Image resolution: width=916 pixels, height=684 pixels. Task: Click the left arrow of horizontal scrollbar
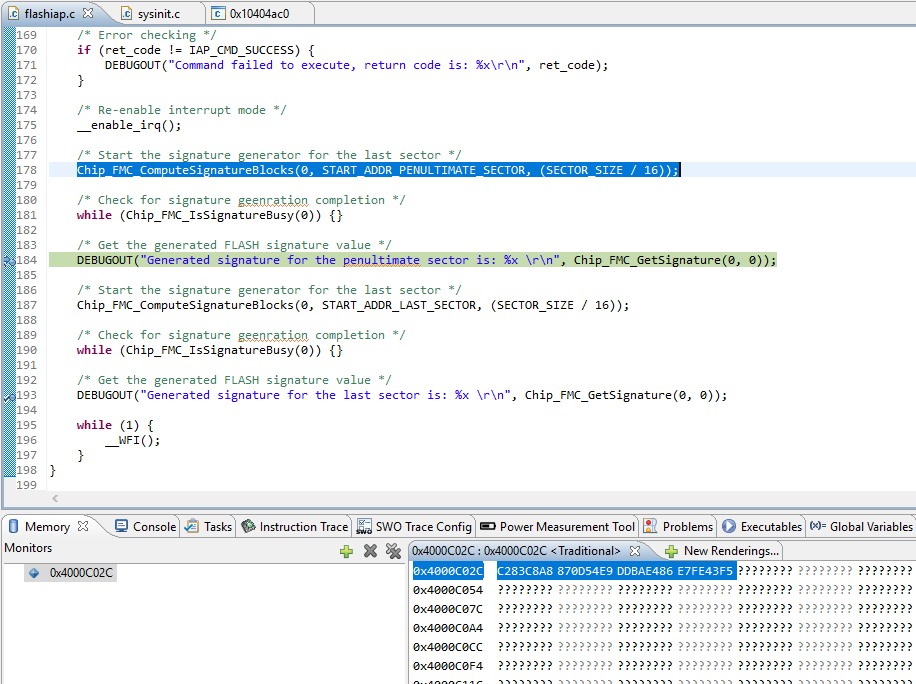pos(55,498)
